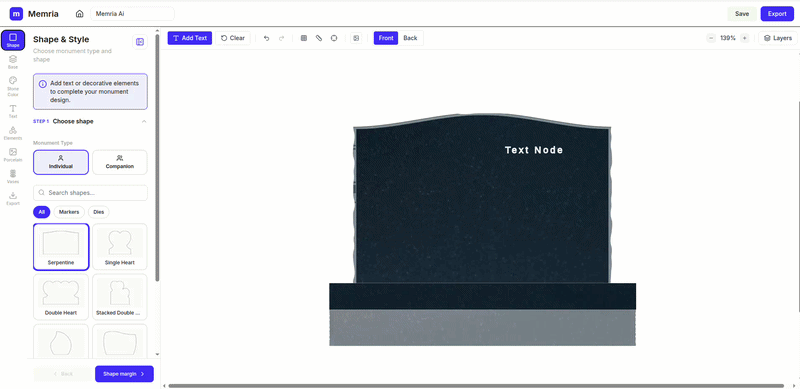Select the Stacked Double shape thumbnail
Screen dimensions: 800x389
[120, 297]
